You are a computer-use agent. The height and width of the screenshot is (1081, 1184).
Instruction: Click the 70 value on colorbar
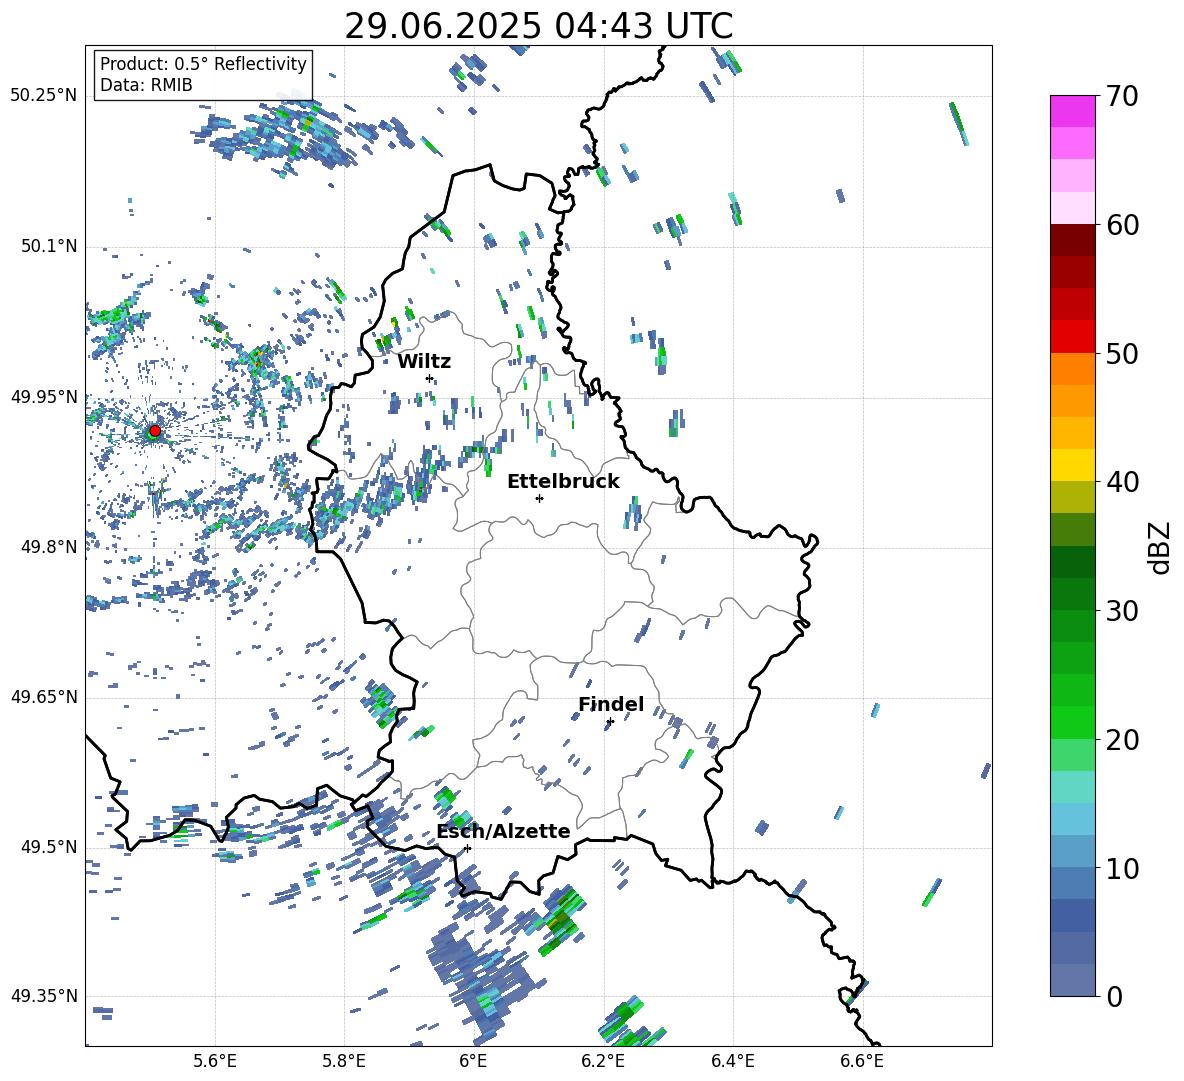click(x=1122, y=96)
